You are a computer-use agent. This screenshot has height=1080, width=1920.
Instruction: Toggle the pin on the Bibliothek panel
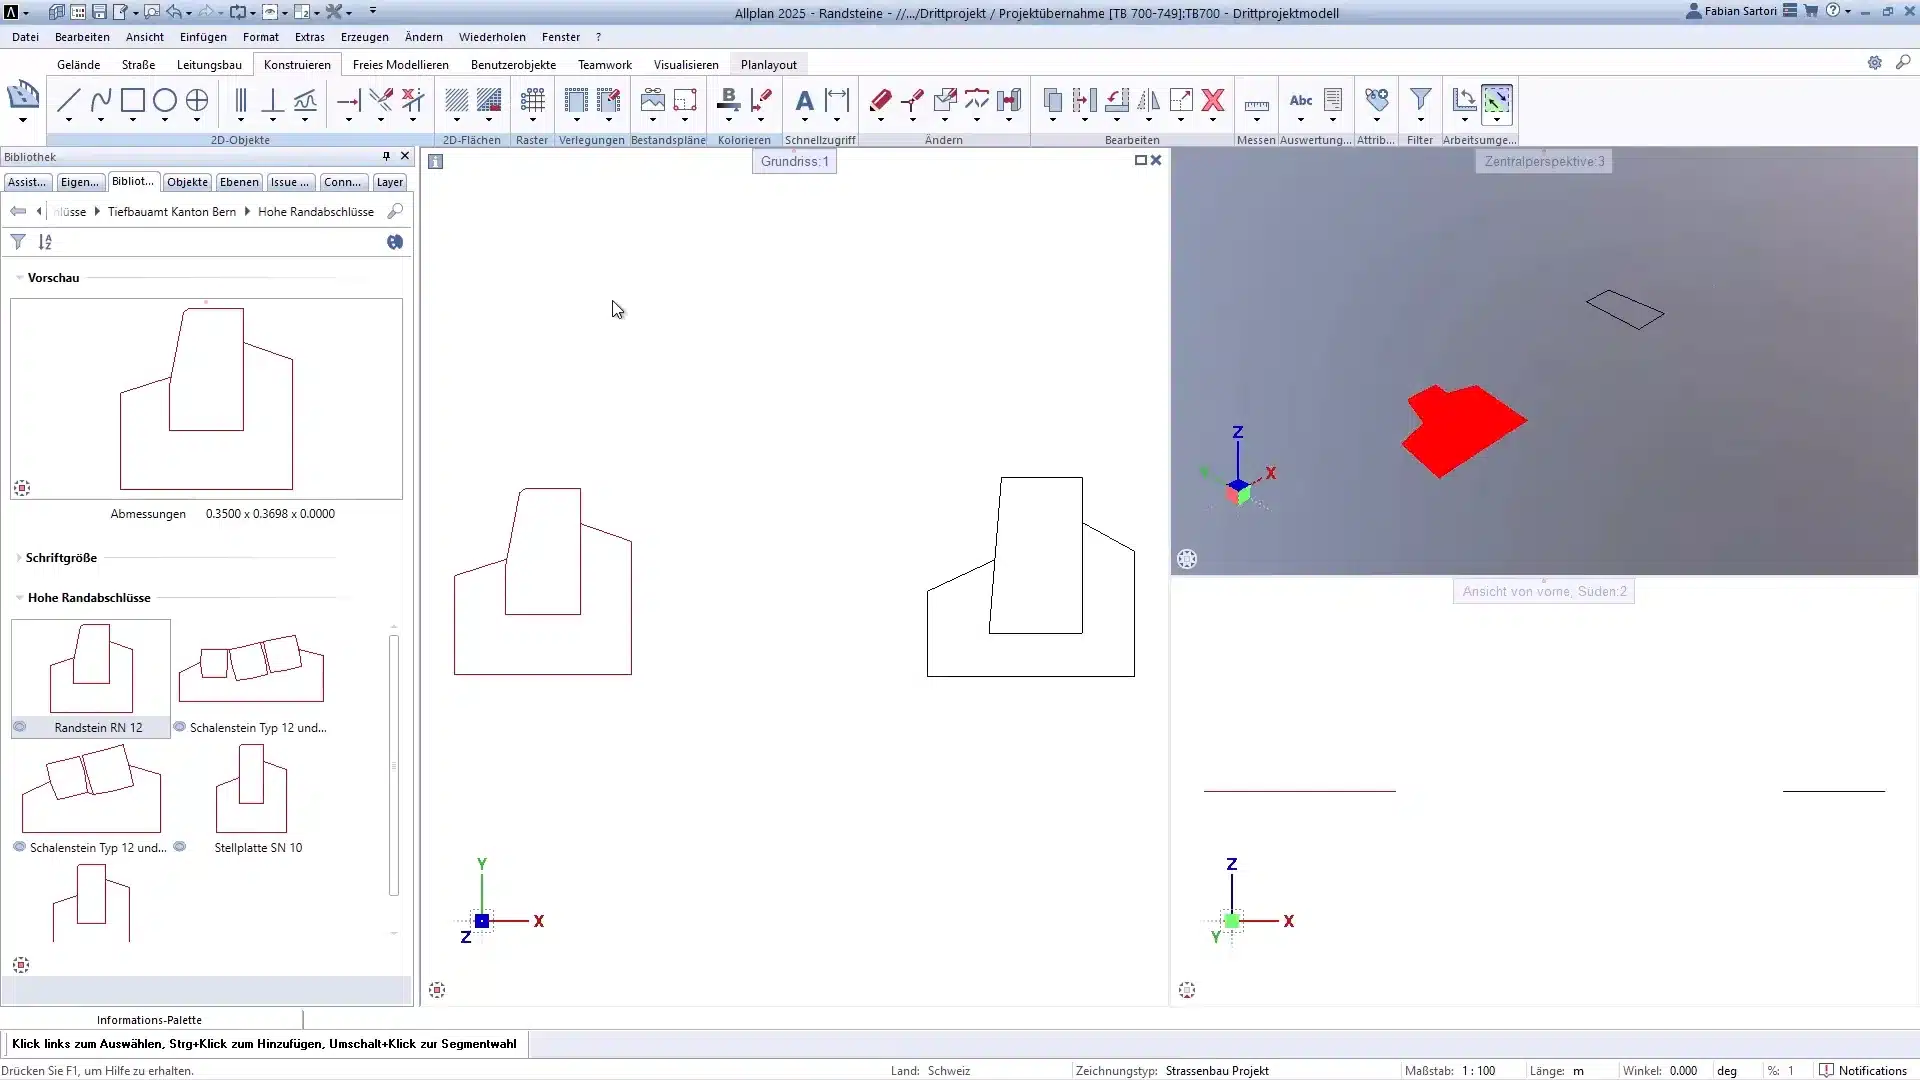pos(385,156)
